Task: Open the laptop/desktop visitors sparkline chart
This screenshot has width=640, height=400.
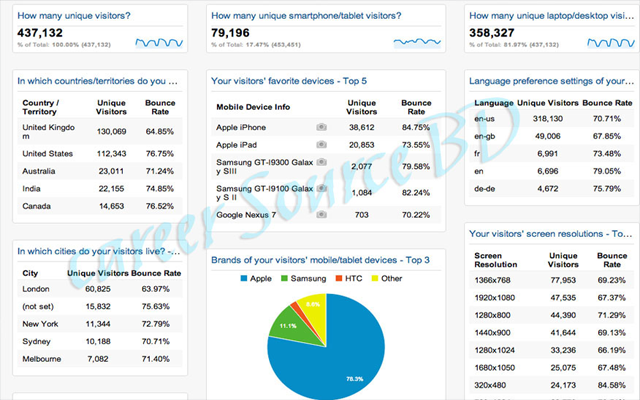Action: [611, 42]
